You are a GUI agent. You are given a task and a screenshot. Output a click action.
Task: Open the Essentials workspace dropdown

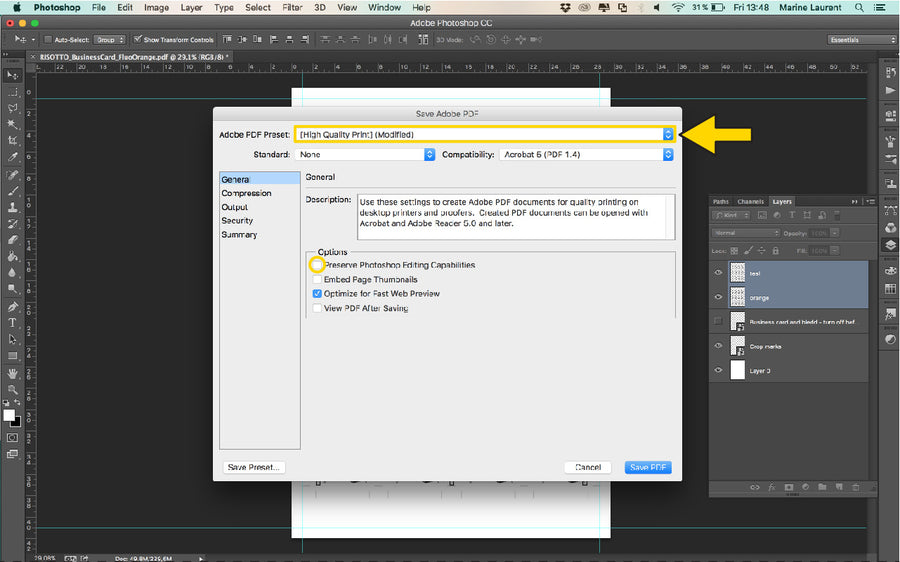(862, 40)
